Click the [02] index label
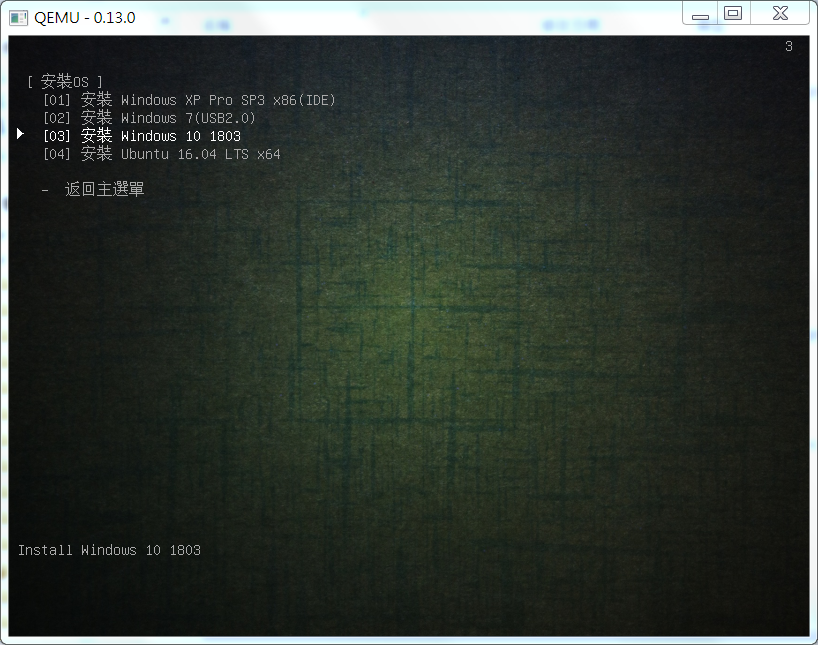The width and height of the screenshot is (818, 645). tap(57, 118)
